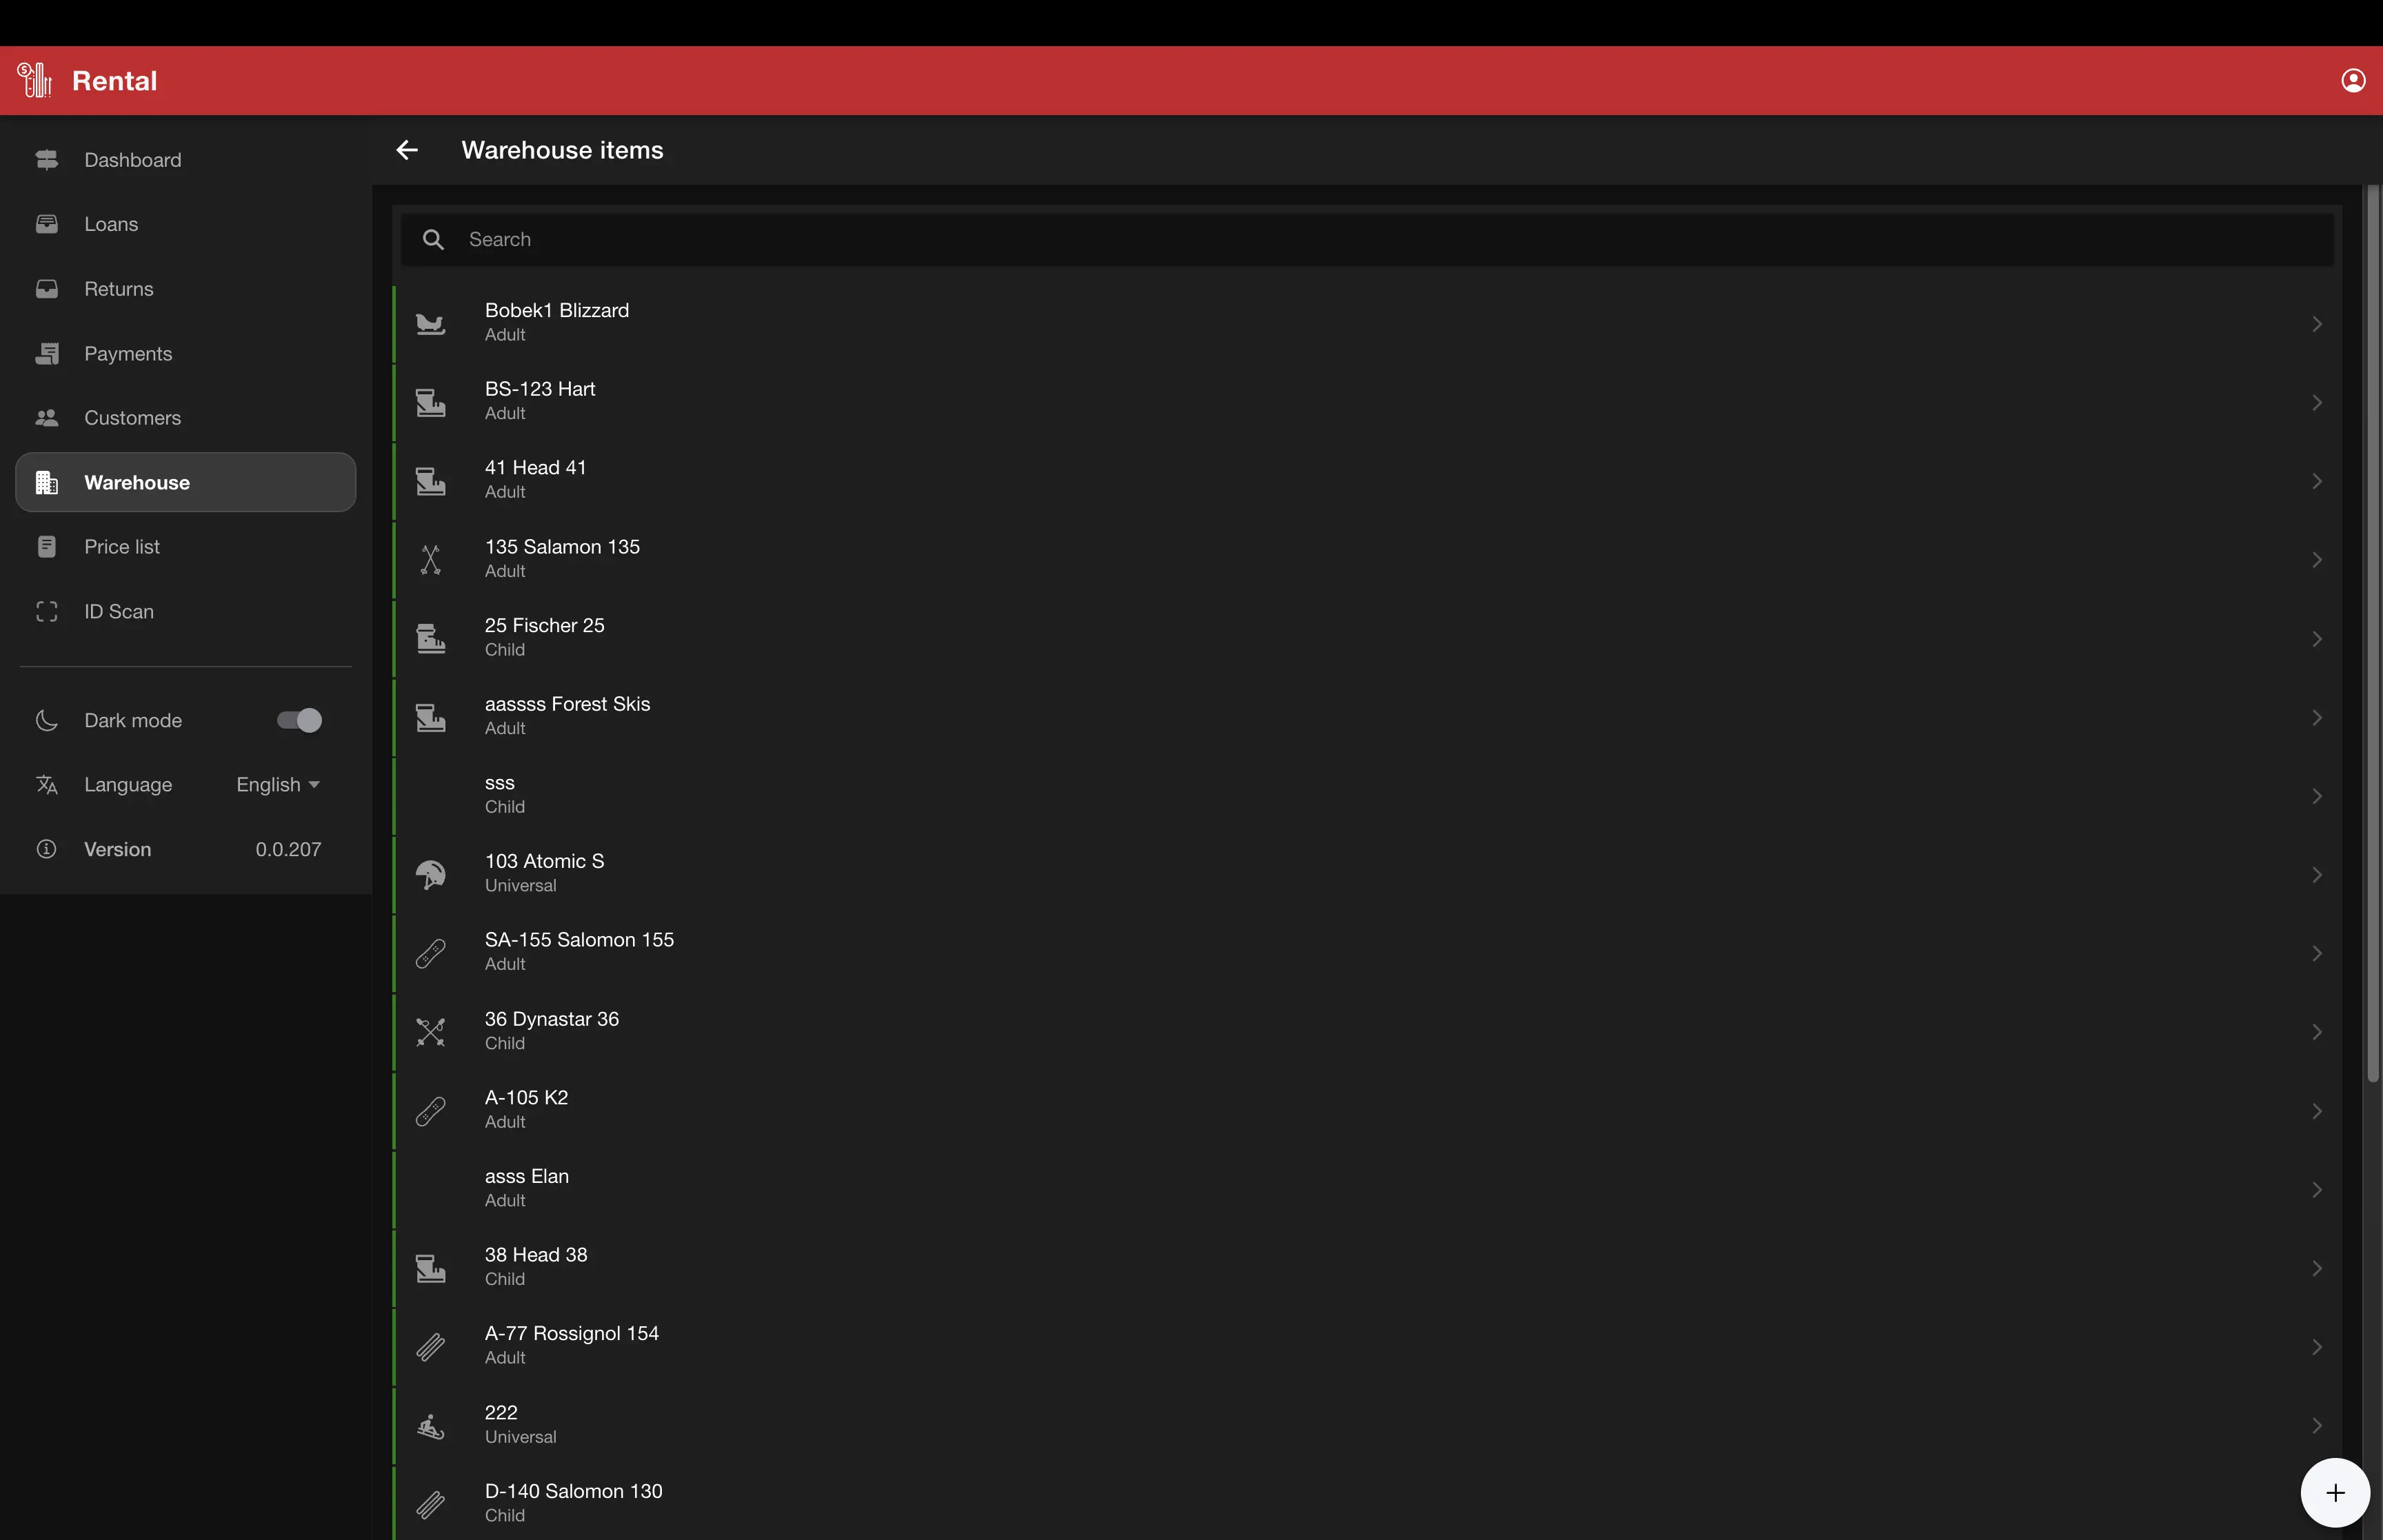Click the Rental app logo icon
Viewport: 2383px width, 1540px height.
[x=35, y=80]
